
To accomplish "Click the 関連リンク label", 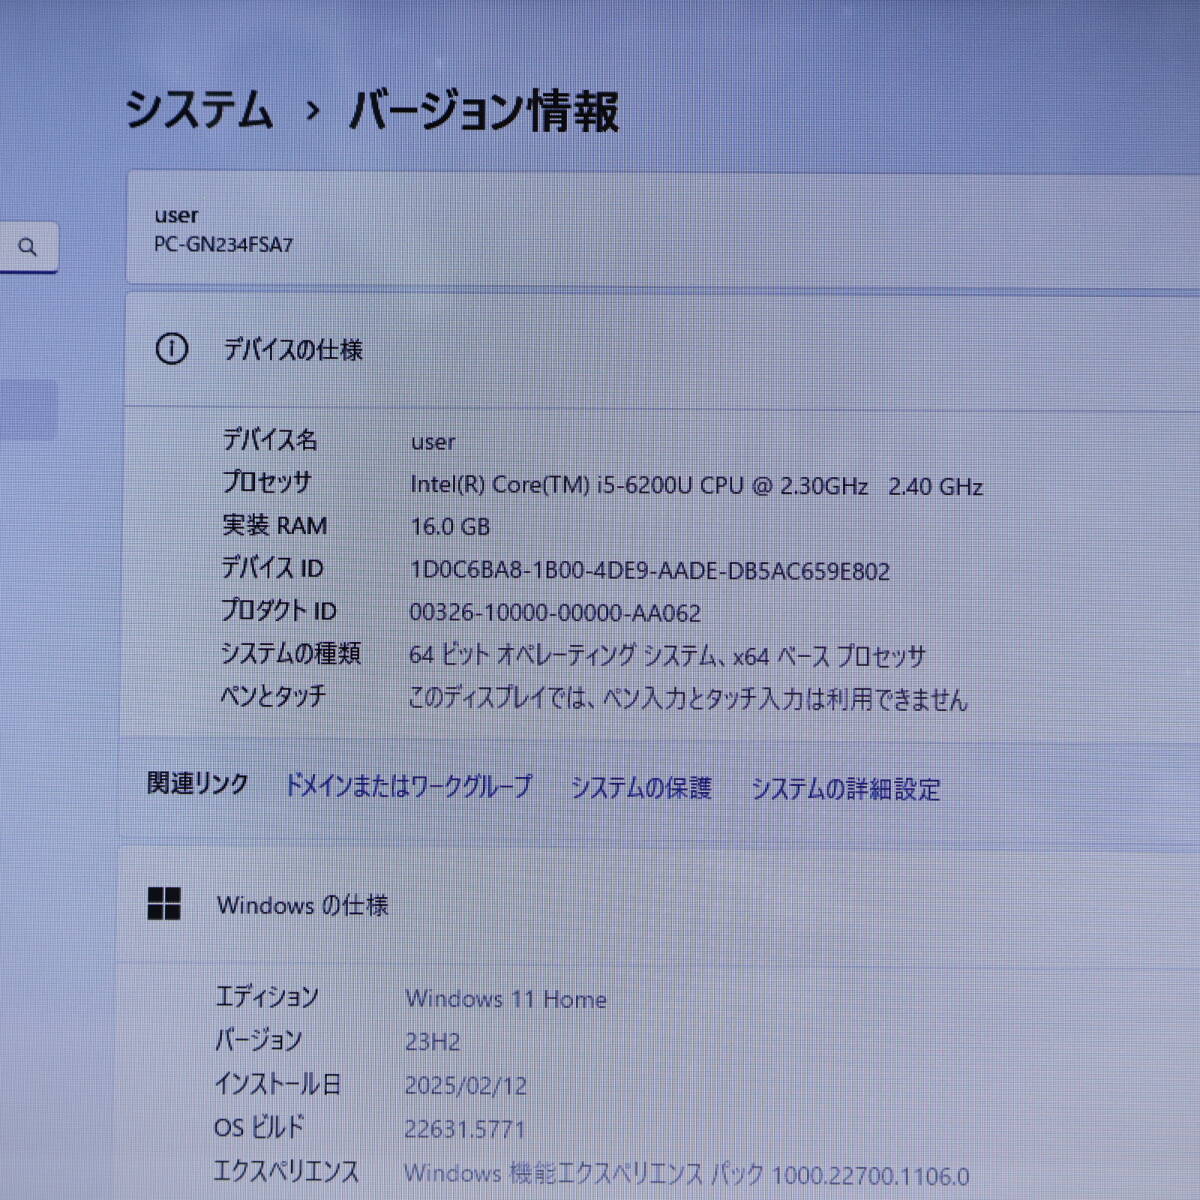I will click(197, 783).
